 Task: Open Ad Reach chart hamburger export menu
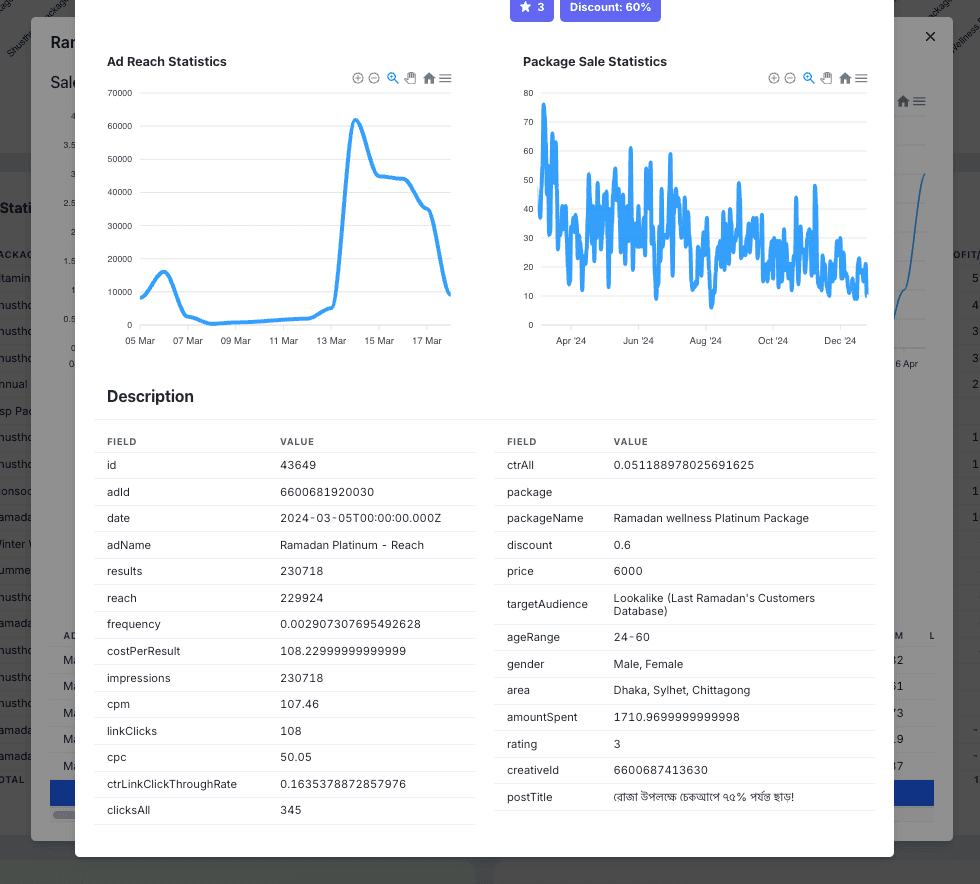[x=445, y=78]
